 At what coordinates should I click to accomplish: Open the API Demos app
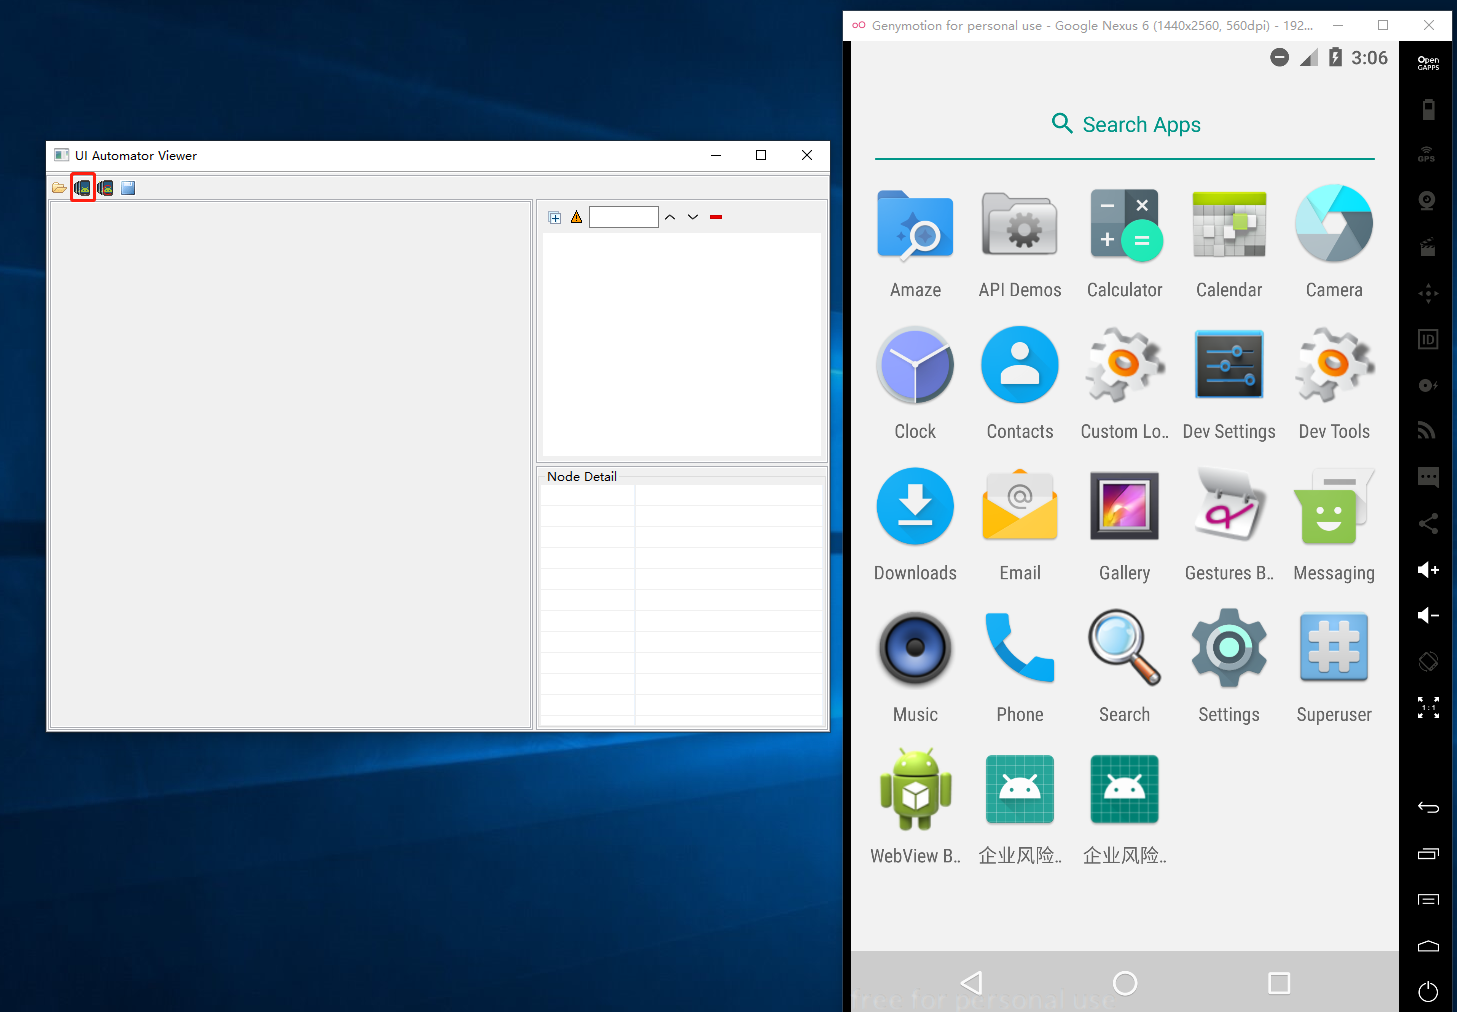click(1020, 243)
